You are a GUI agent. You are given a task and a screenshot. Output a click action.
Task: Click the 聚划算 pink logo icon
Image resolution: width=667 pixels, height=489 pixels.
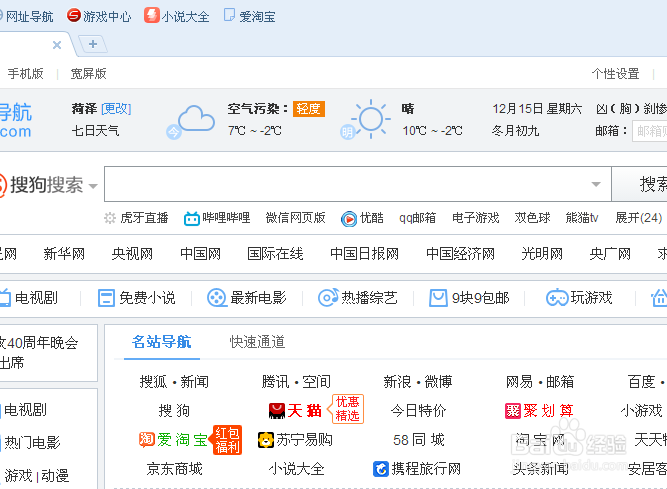click(x=513, y=411)
